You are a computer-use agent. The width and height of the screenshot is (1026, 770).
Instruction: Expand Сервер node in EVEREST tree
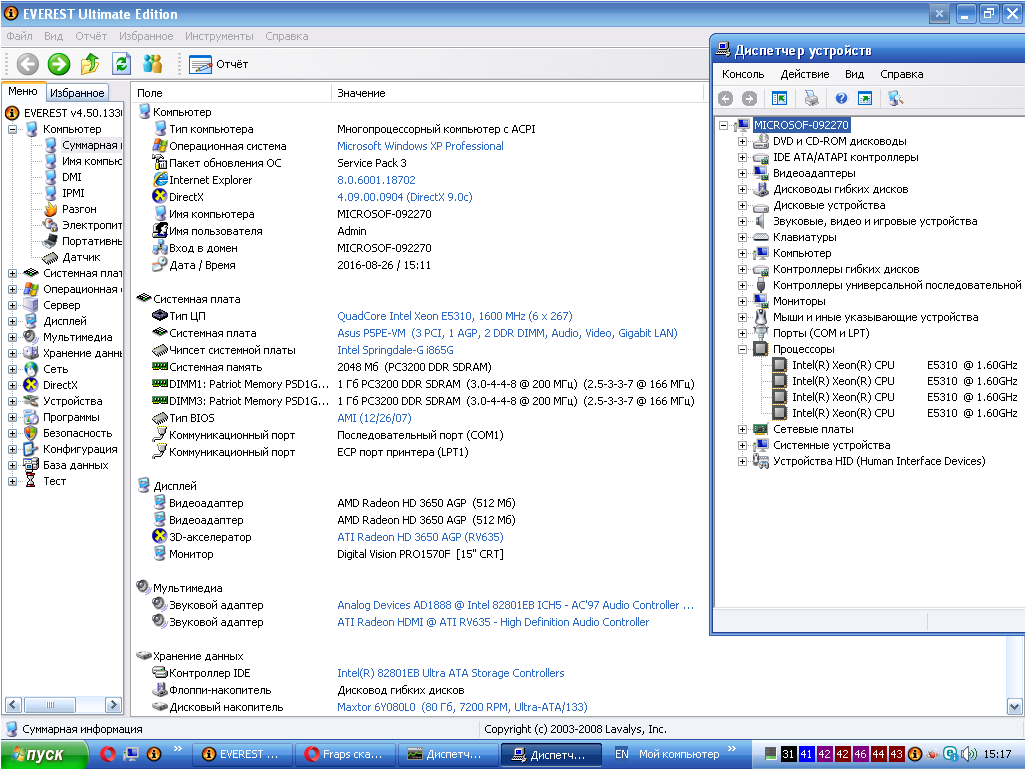point(12,306)
